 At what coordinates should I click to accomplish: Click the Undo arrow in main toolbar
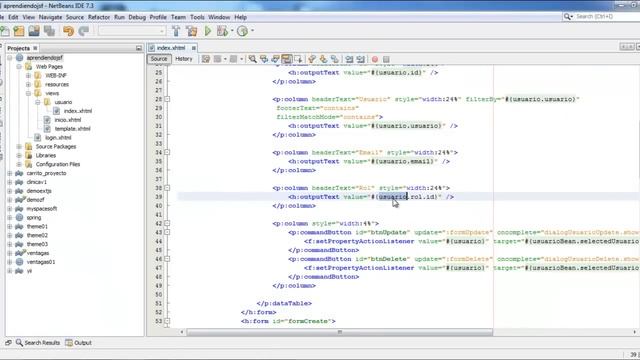pyautogui.click(x=68, y=31)
